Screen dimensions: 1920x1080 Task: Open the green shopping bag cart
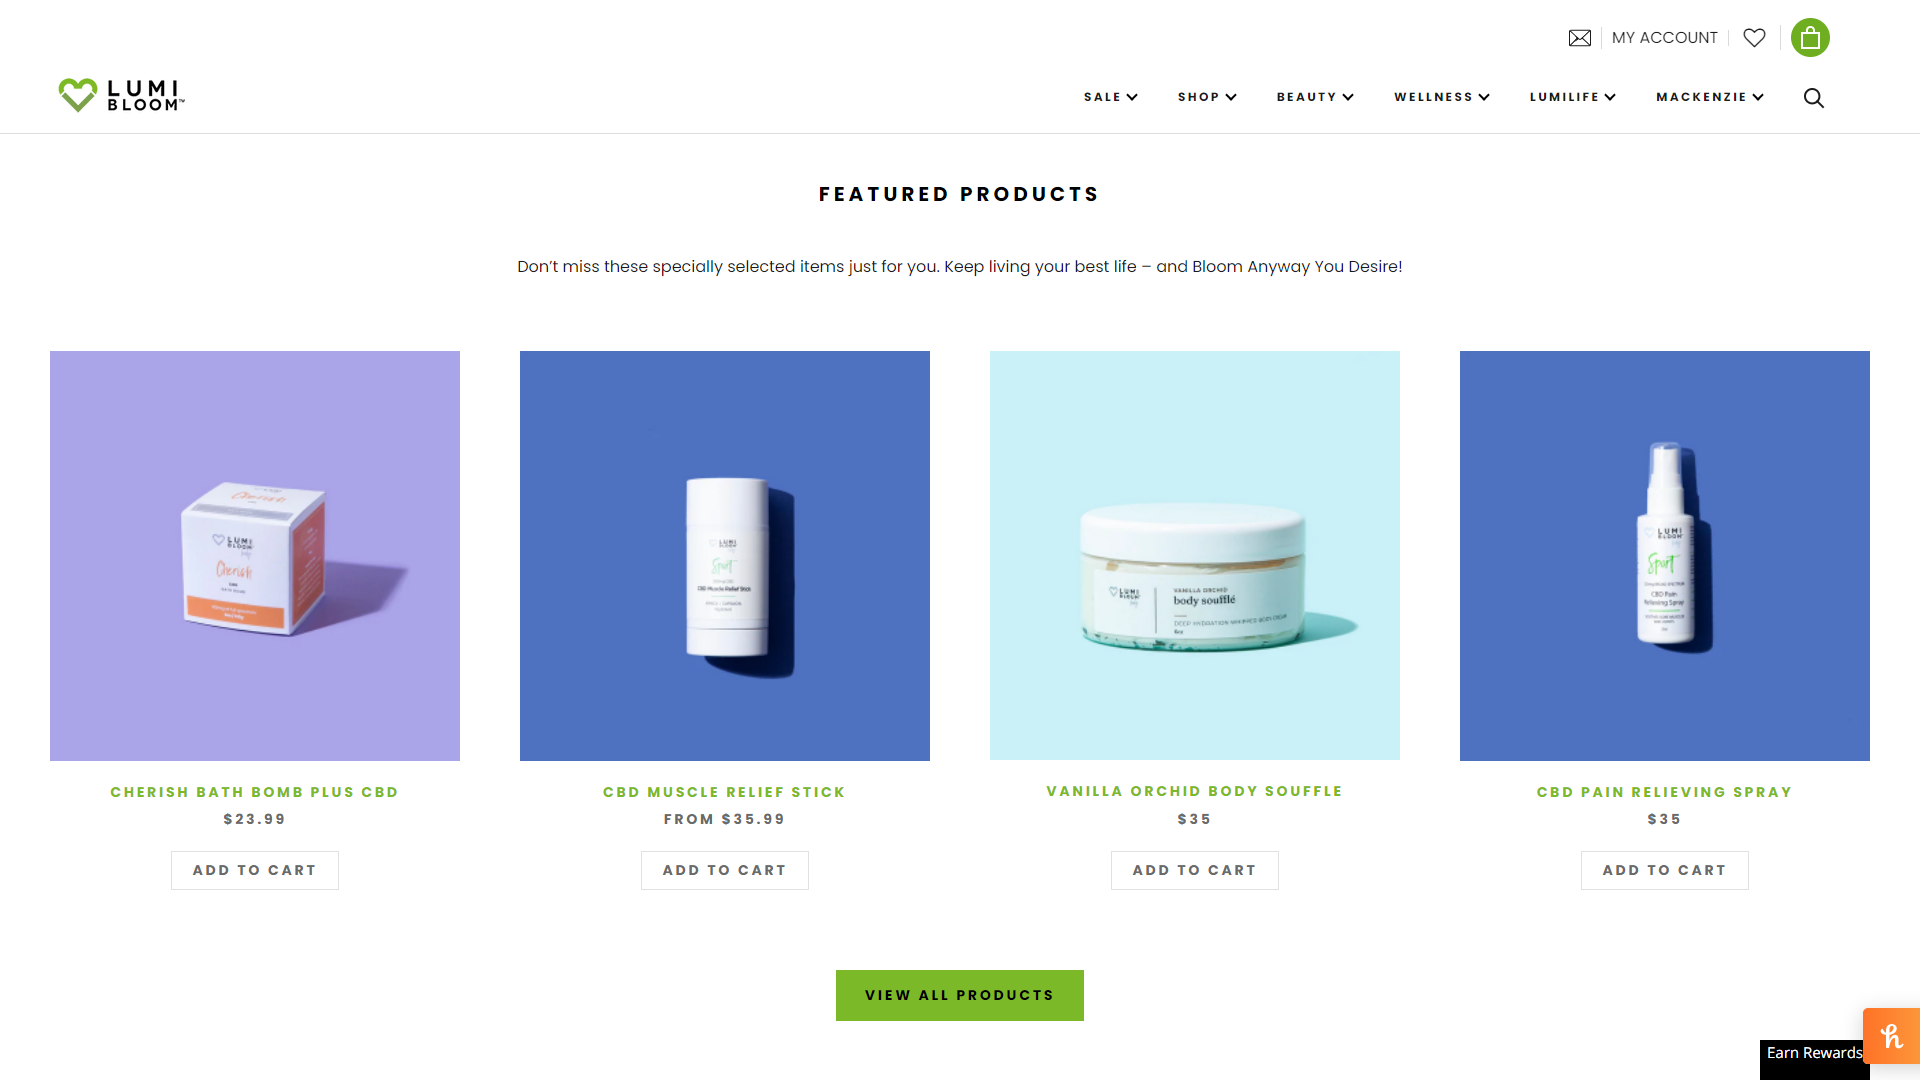[1810, 38]
